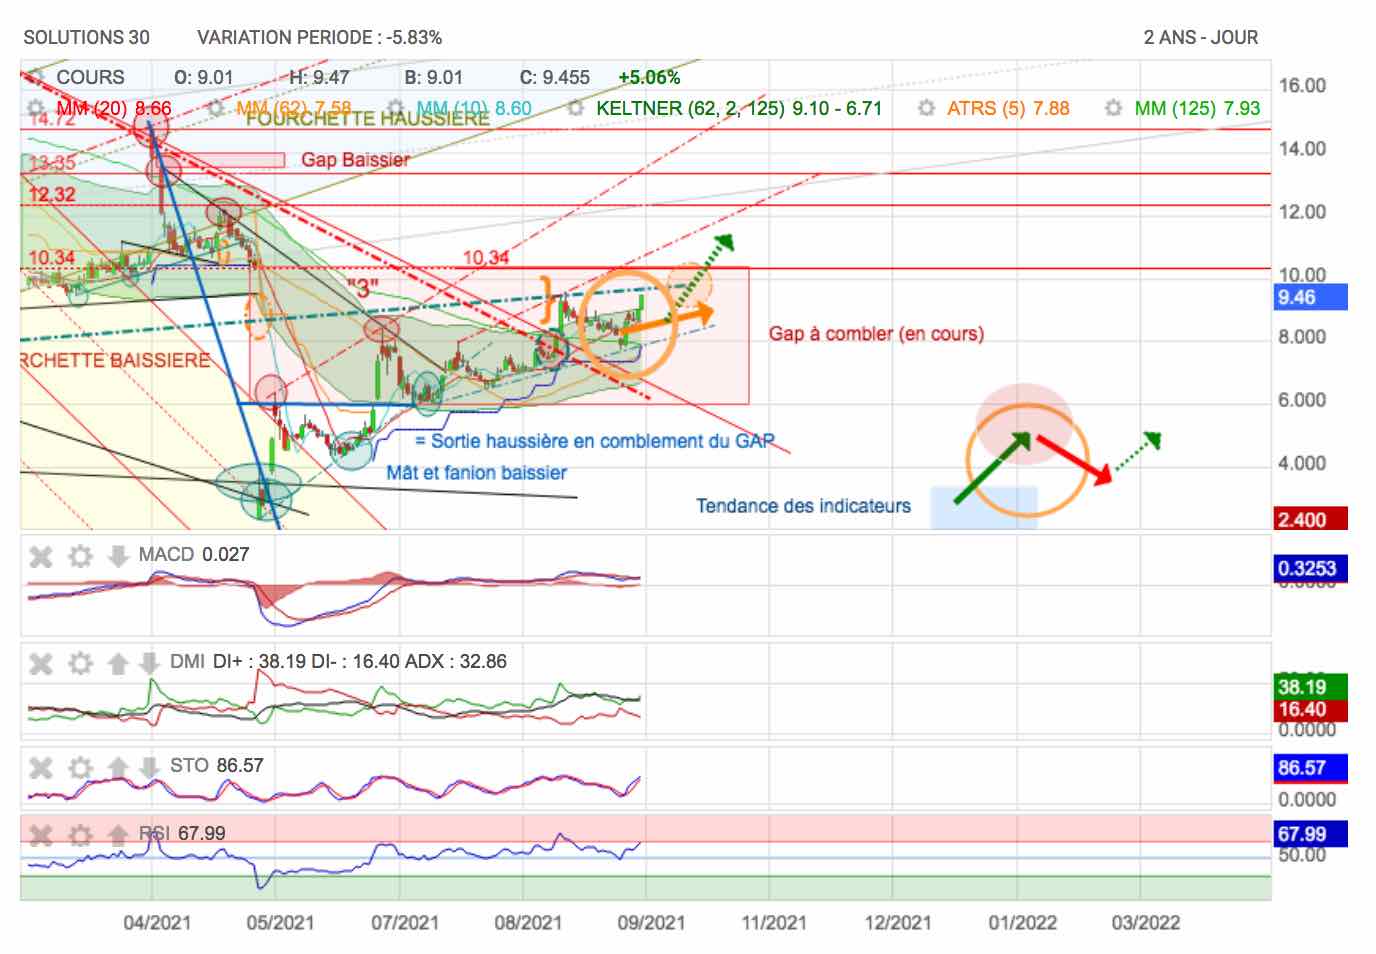The image size is (1376, 954).
Task: Click the Gap Baissier annotation
Action: click(355, 160)
